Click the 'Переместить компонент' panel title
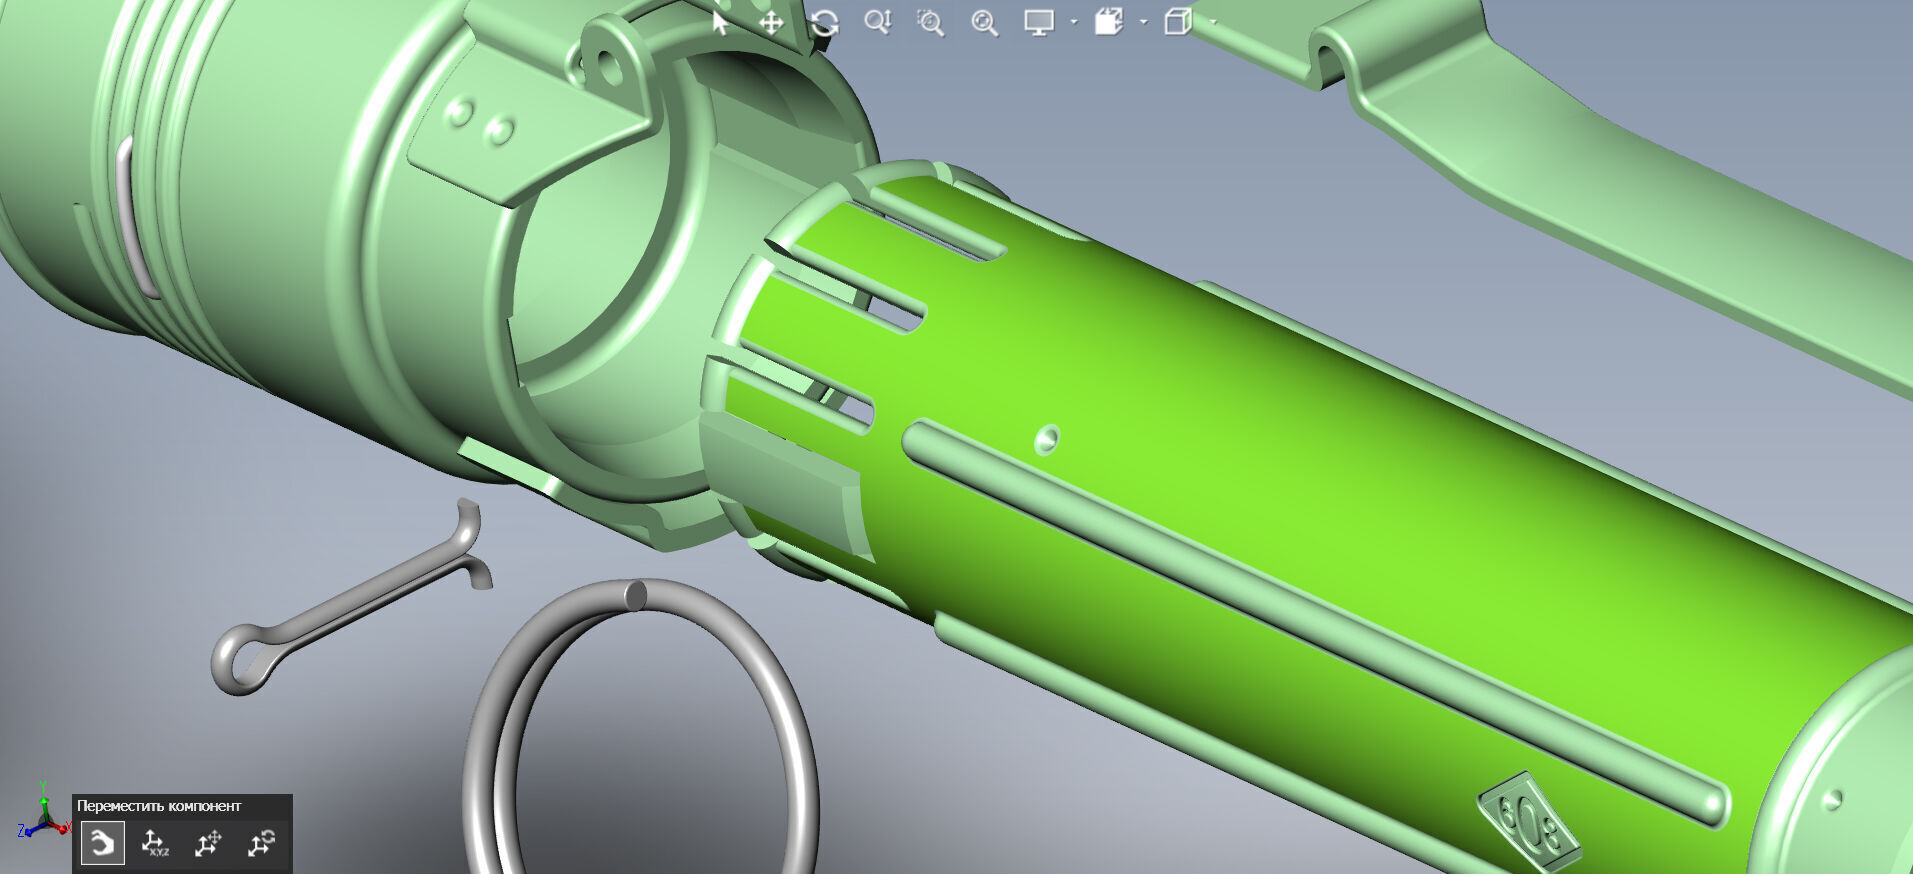 159,806
